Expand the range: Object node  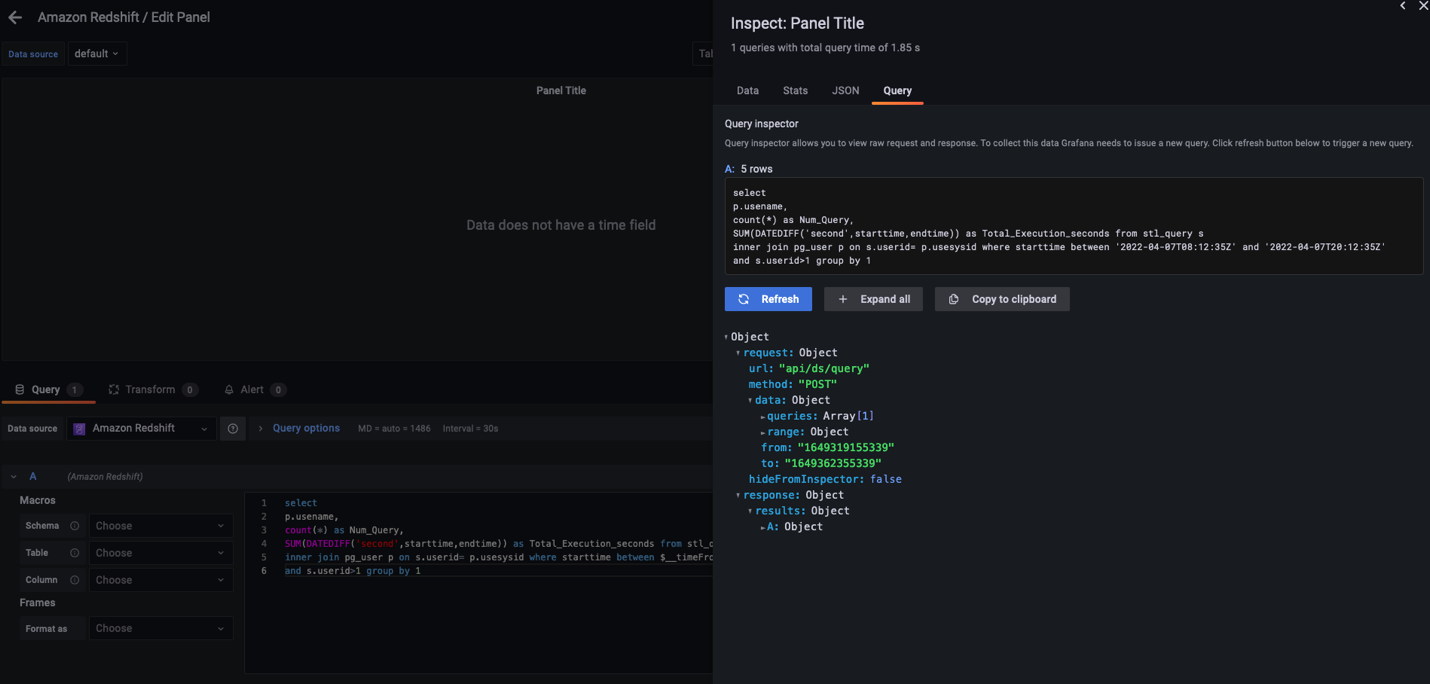pos(763,433)
